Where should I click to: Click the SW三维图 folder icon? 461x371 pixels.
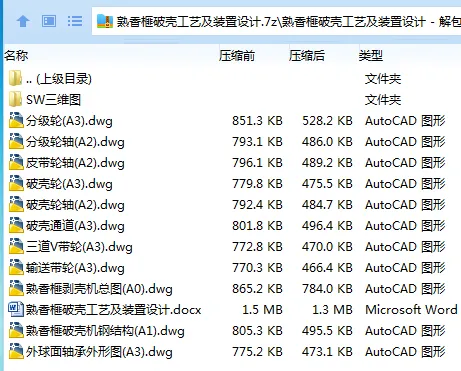pyautogui.click(x=15, y=99)
